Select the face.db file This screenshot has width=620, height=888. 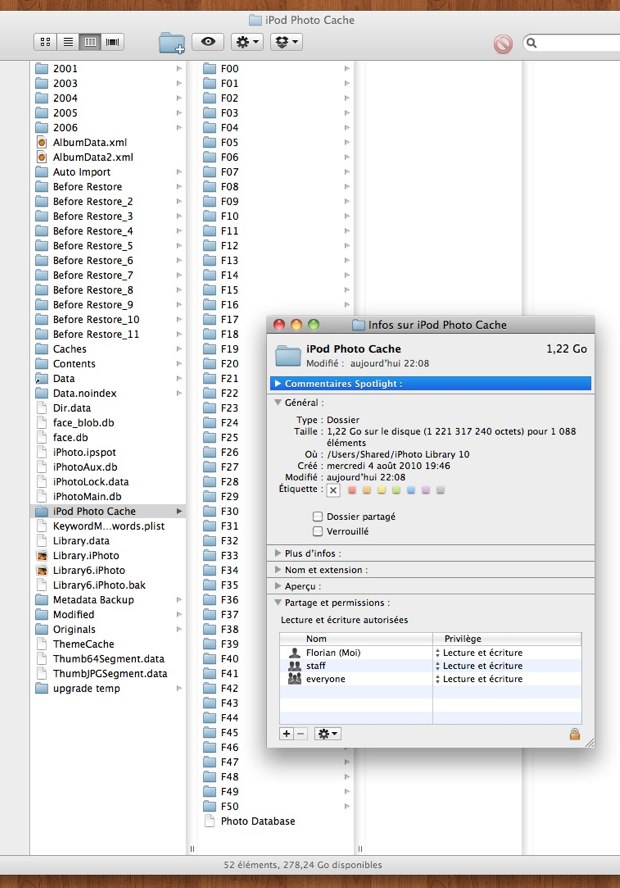point(70,437)
